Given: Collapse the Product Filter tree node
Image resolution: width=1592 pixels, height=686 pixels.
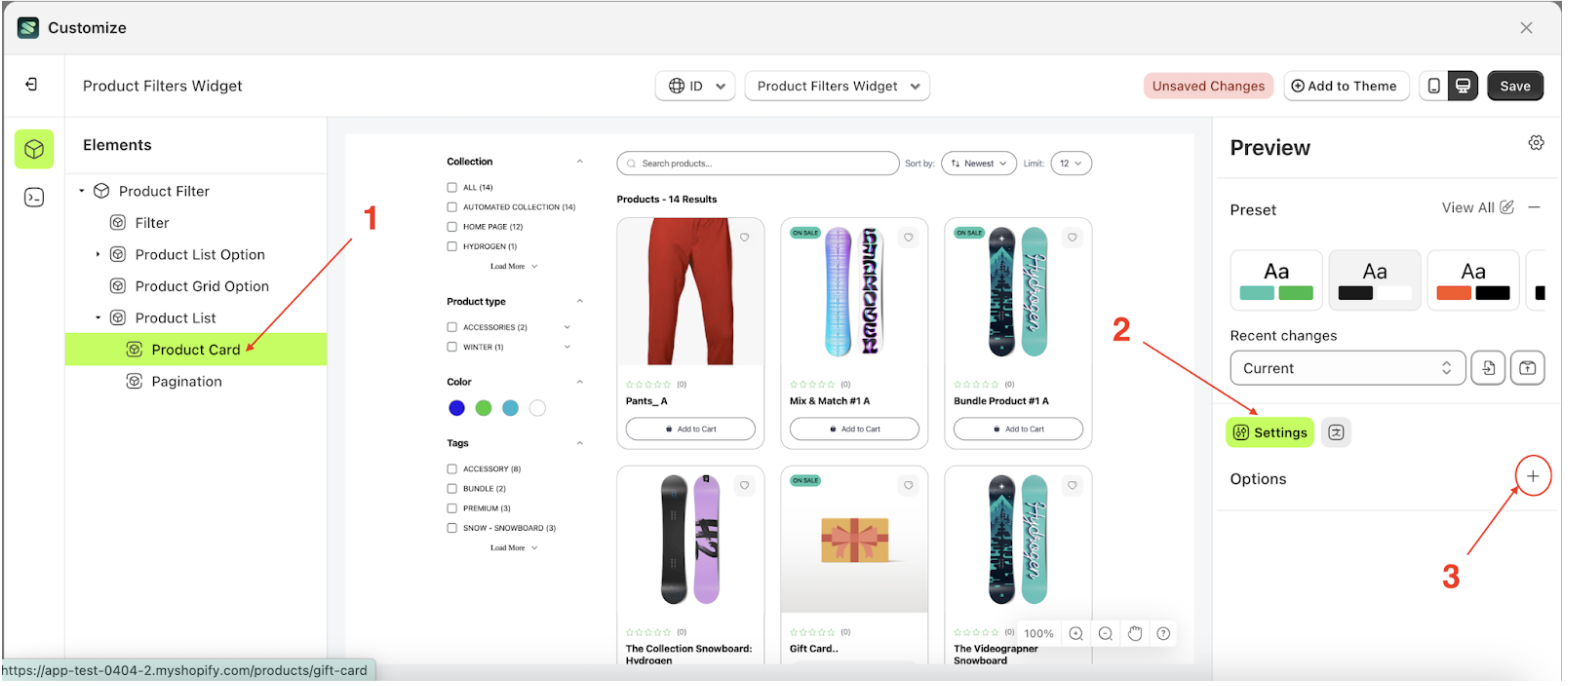Looking at the screenshot, I should click(82, 191).
